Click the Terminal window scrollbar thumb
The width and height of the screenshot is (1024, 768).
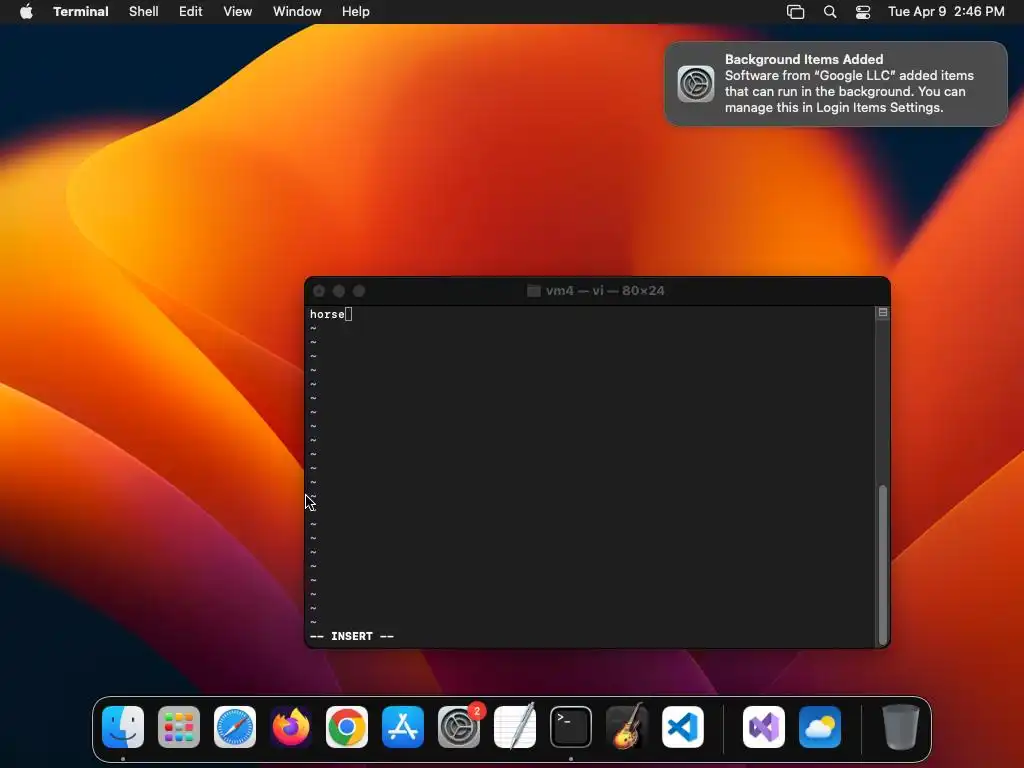click(883, 565)
